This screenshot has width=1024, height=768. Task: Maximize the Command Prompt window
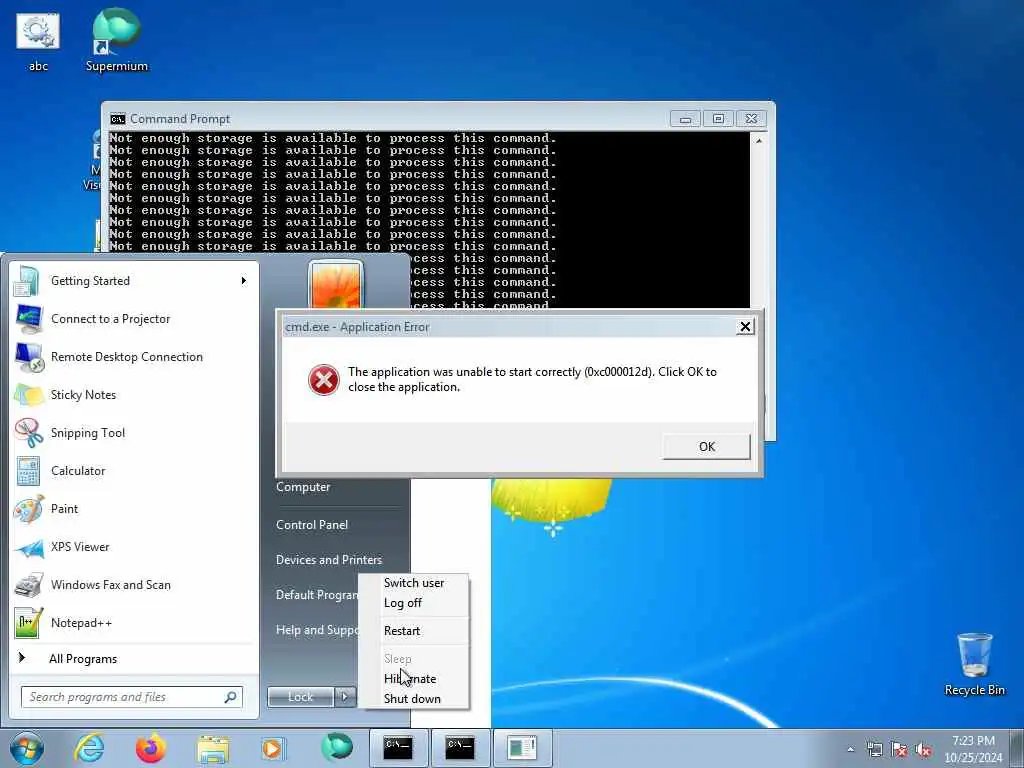tap(718, 119)
